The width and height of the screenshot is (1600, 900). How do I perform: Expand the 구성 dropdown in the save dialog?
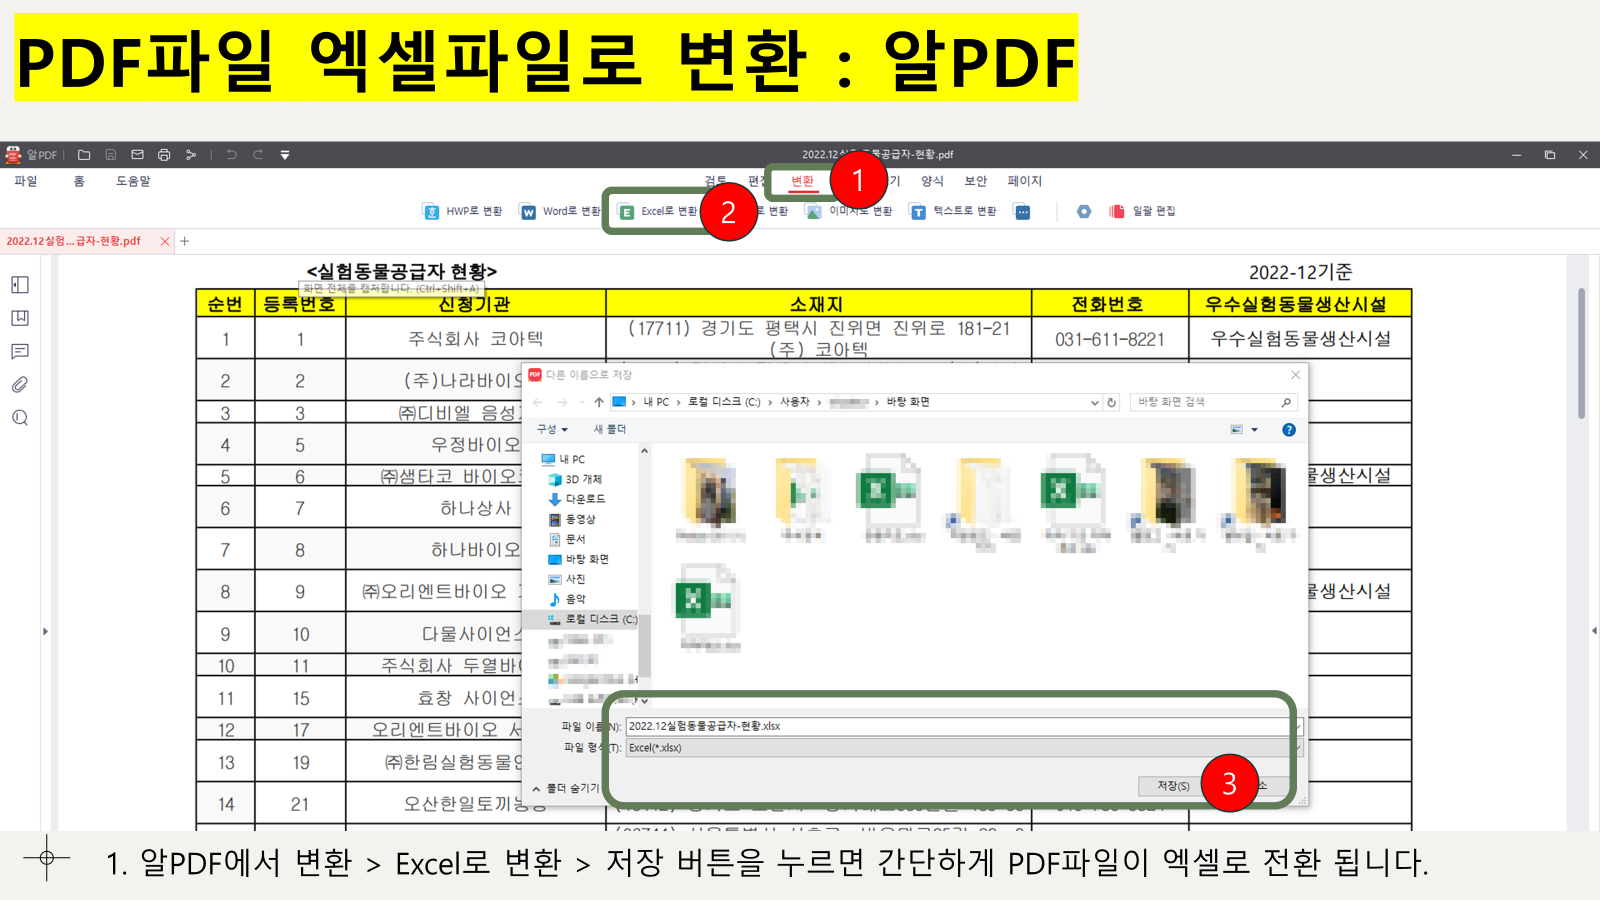(x=552, y=429)
